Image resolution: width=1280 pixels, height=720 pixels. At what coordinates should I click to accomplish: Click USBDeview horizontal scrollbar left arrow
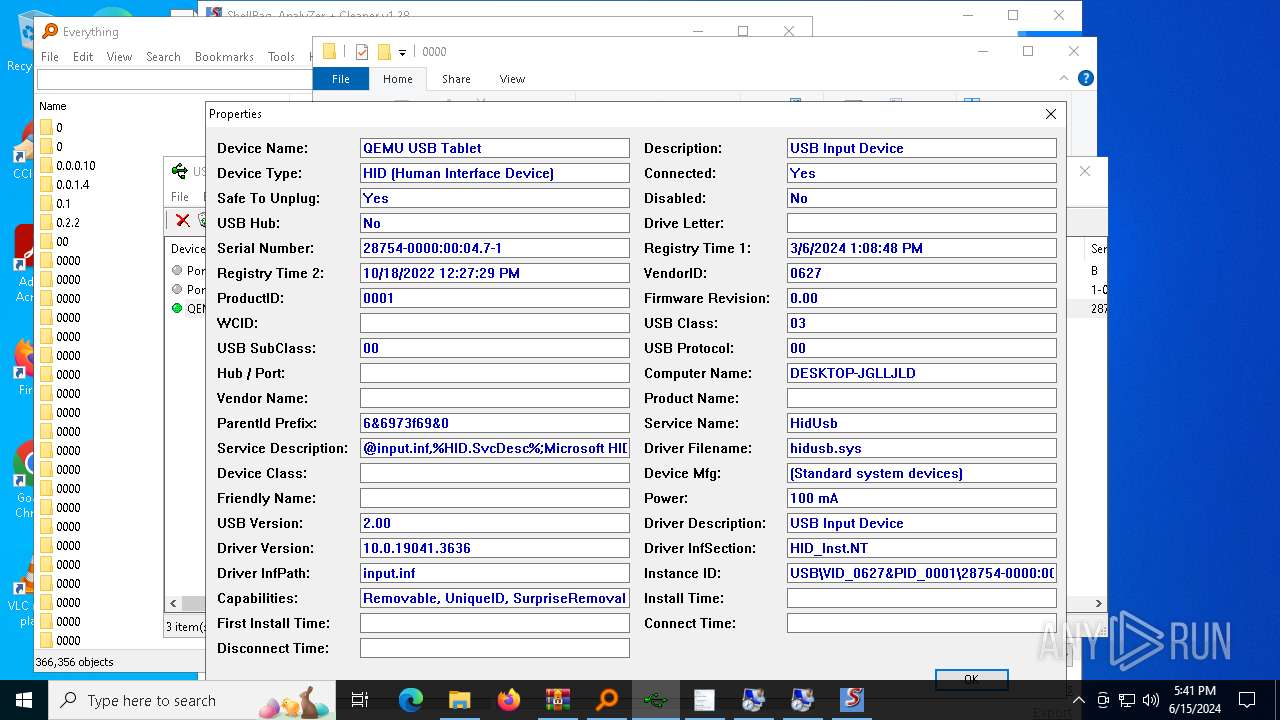pos(173,603)
